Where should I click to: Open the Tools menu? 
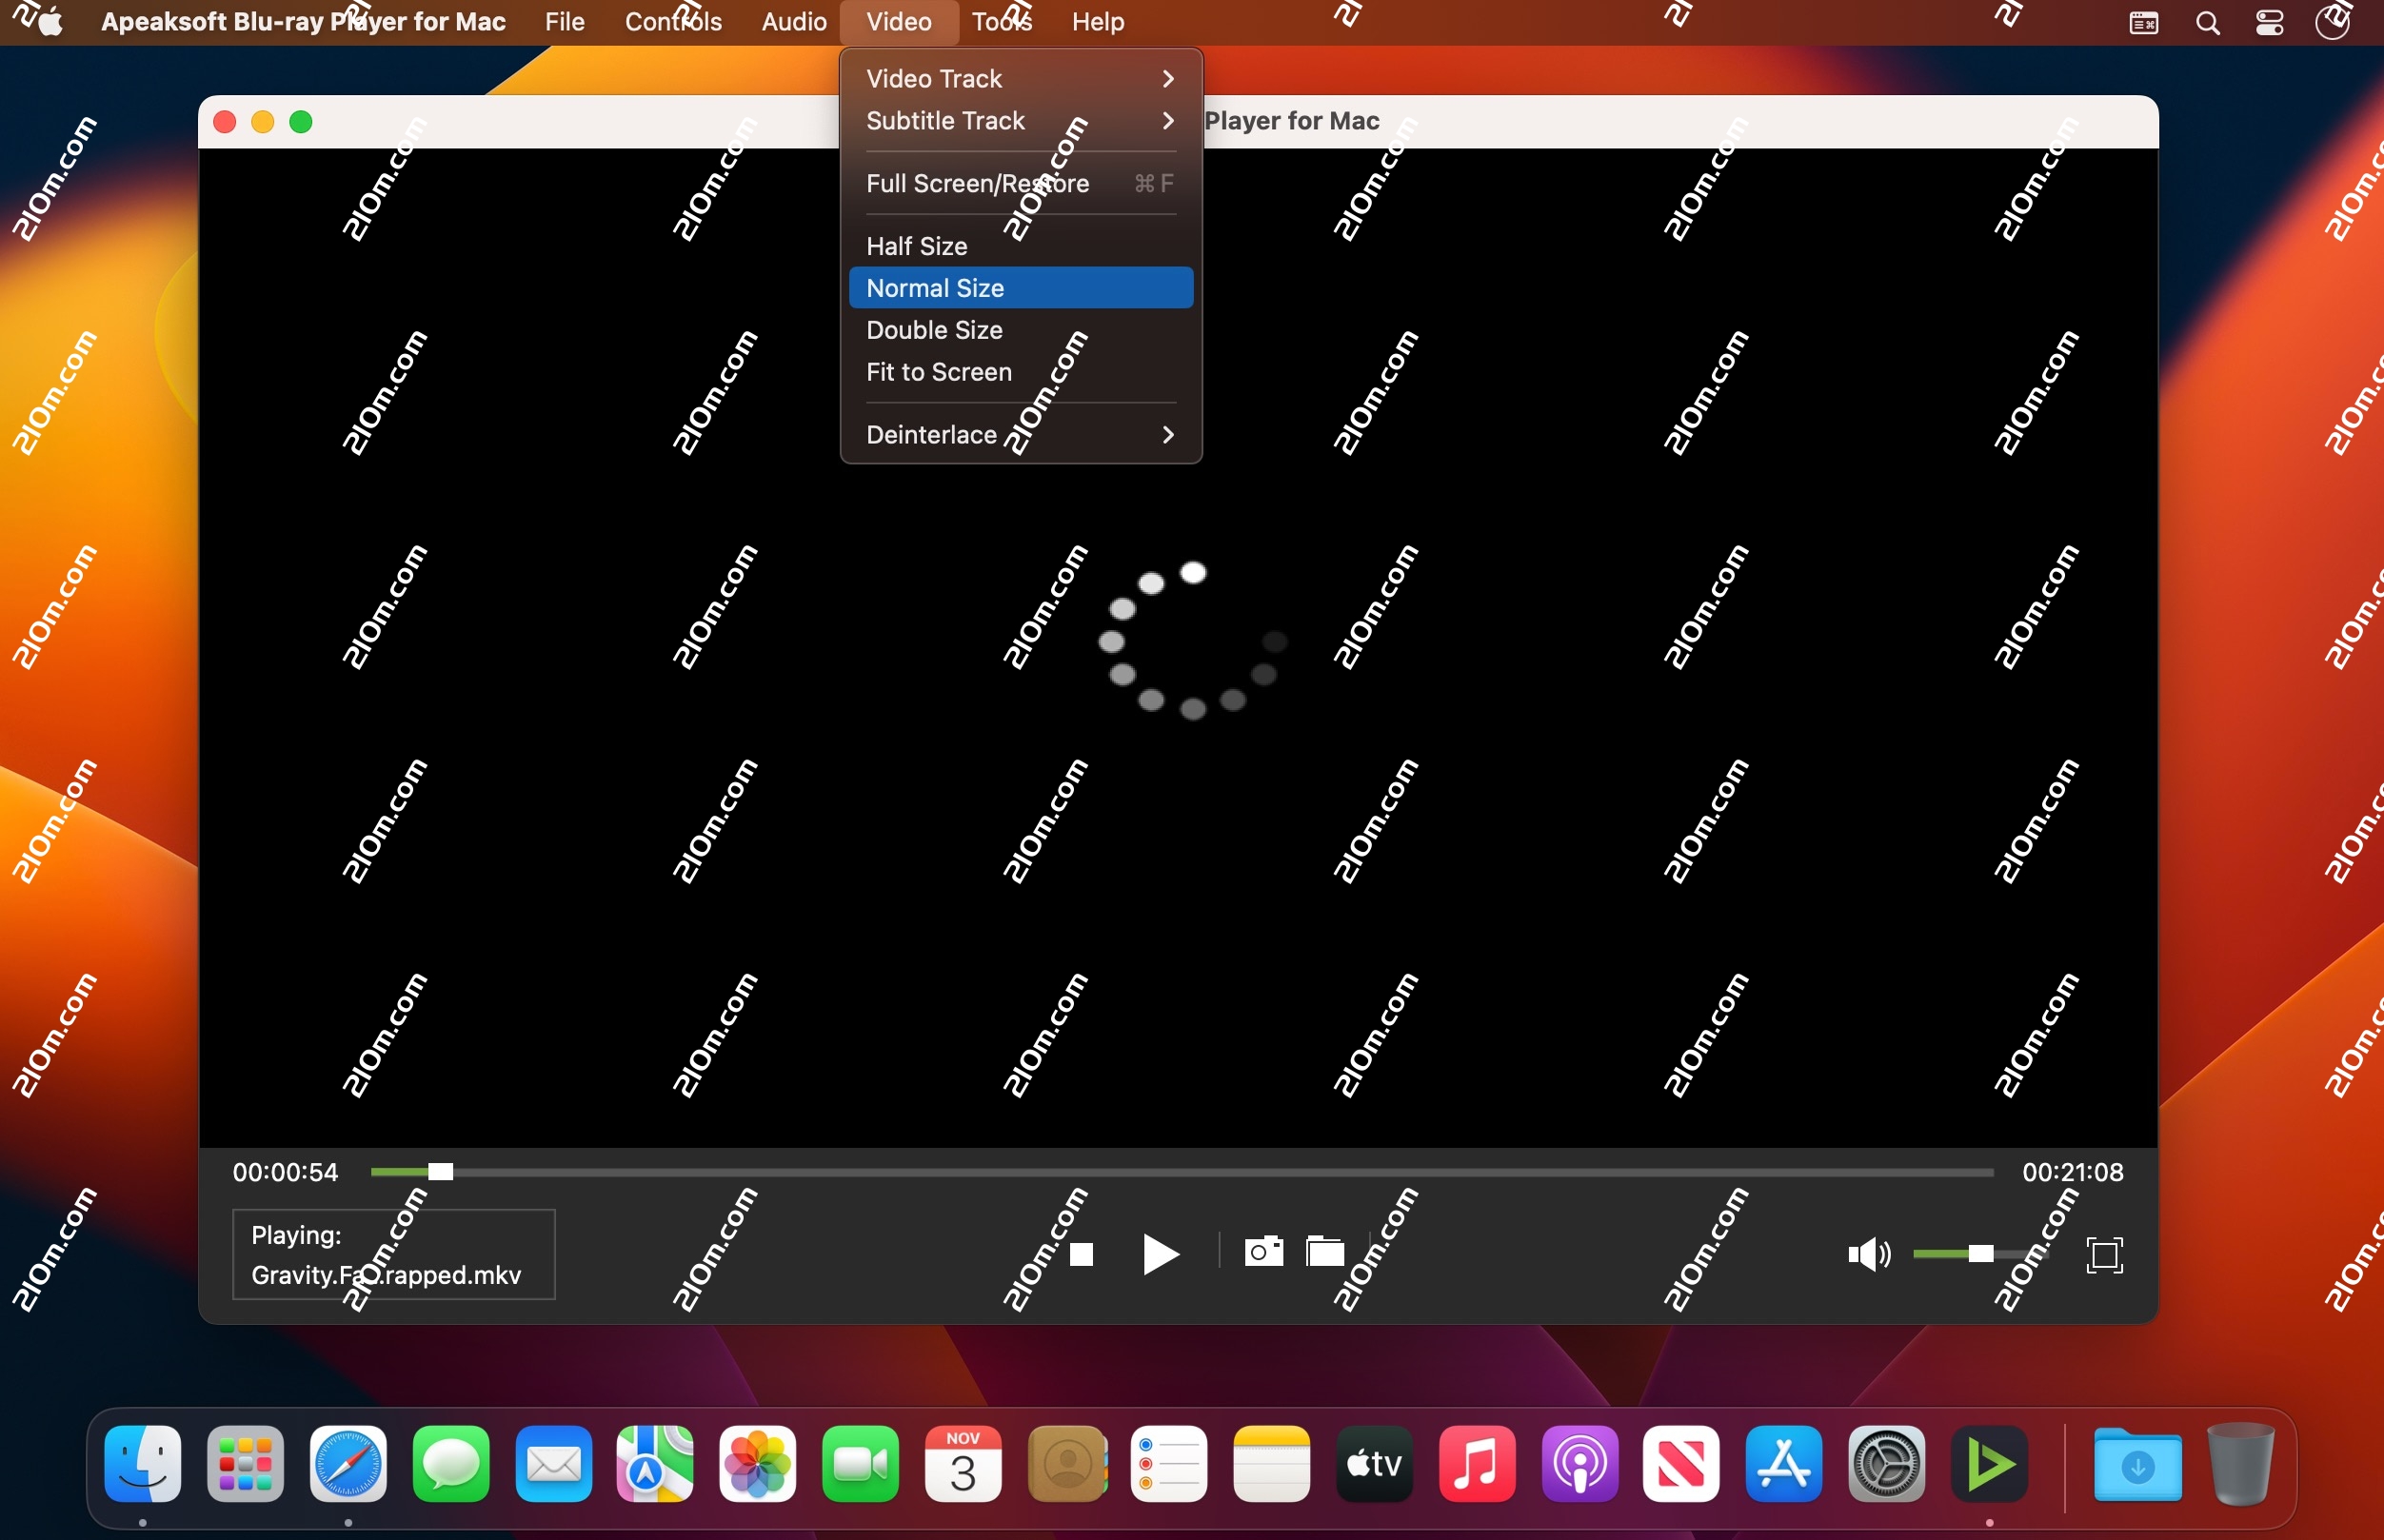tap(1001, 21)
